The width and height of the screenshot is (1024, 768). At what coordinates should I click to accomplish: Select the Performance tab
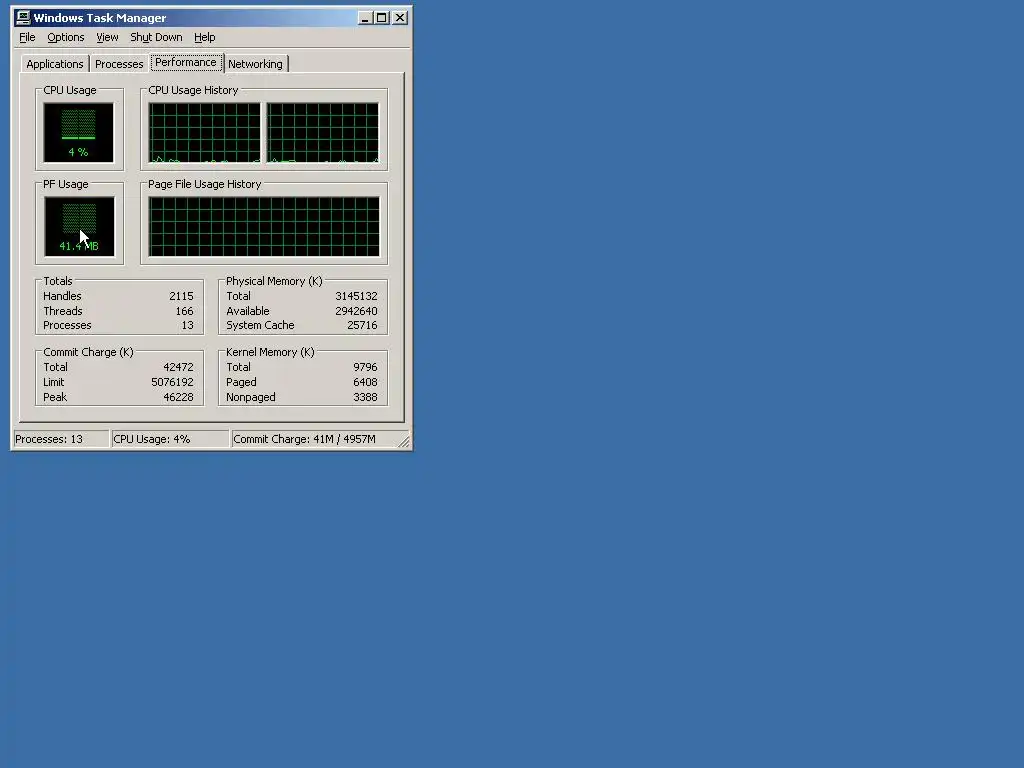click(186, 63)
